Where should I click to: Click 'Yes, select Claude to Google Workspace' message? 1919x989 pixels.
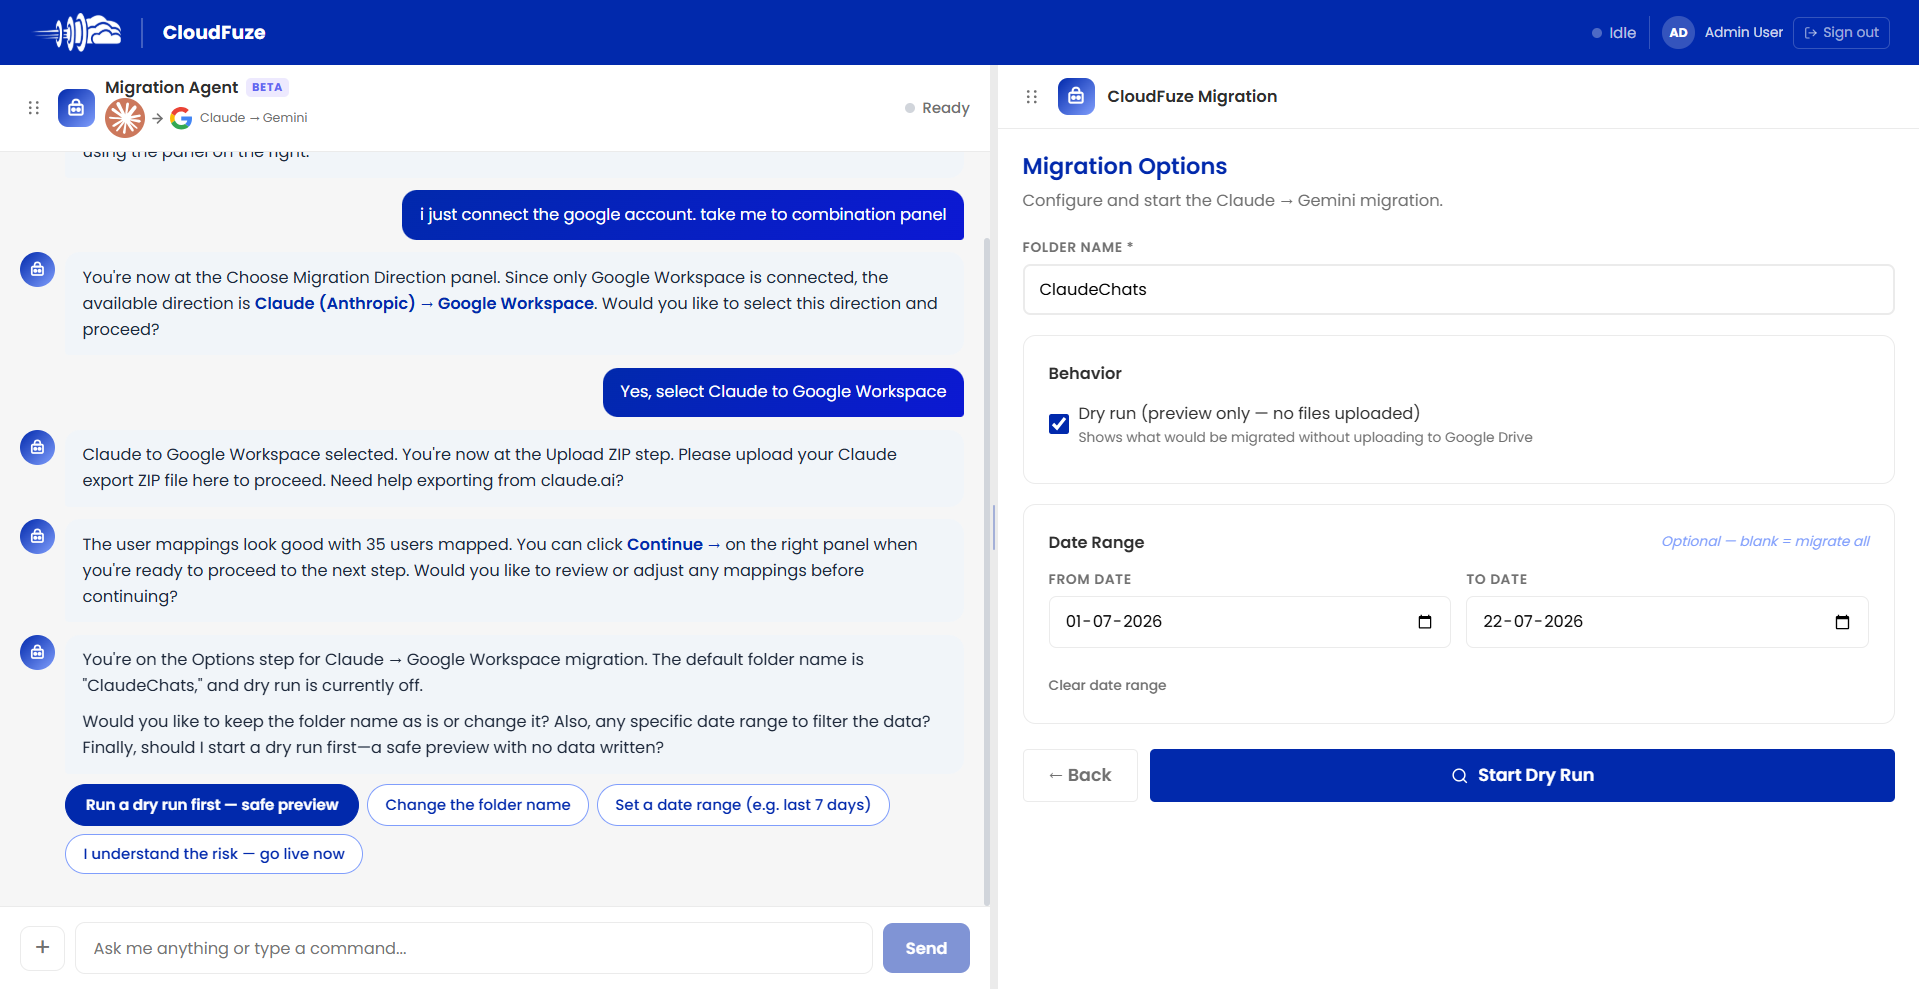tap(783, 392)
